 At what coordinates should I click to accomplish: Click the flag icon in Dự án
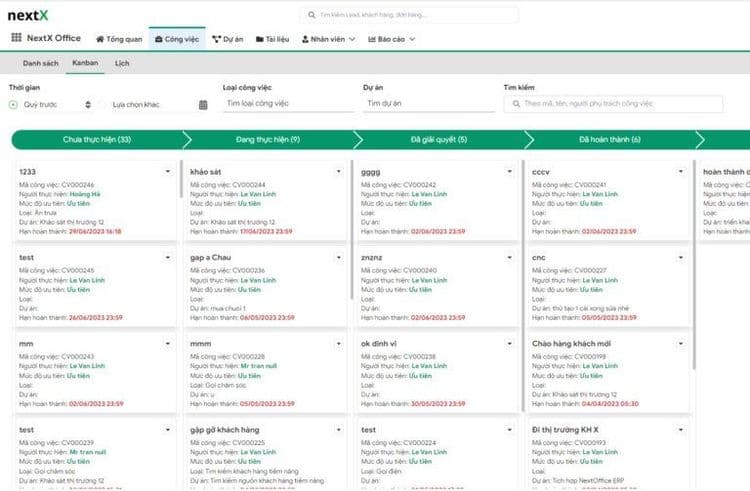[217, 39]
